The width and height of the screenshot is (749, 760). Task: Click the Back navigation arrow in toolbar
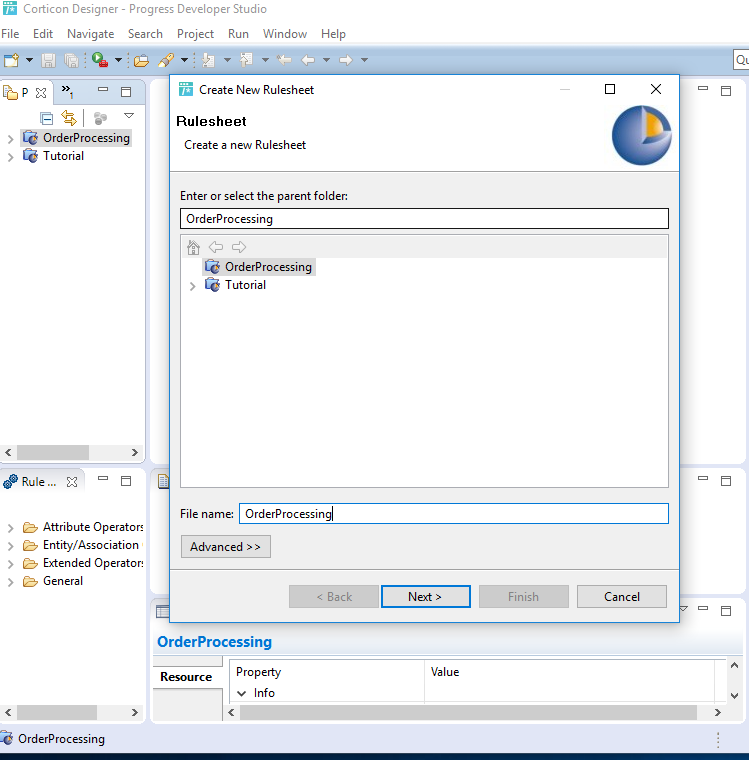pyautogui.click(x=308, y=60)
